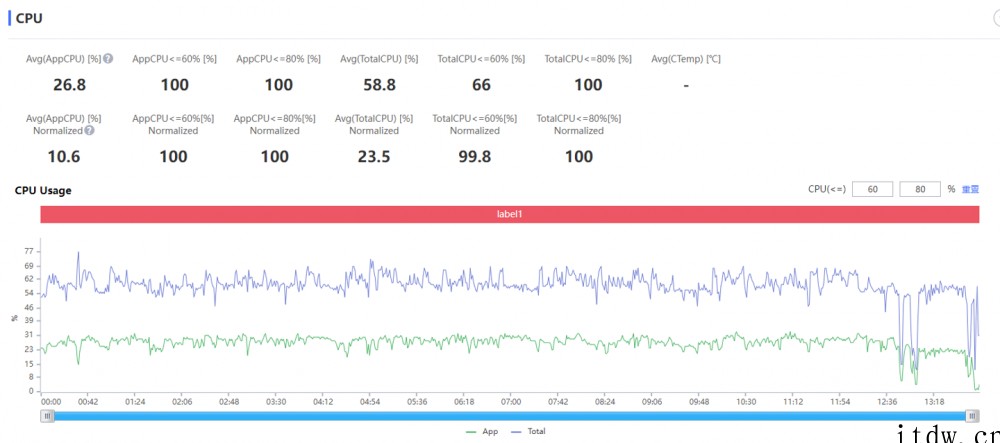The width and height of the screenshot is (1000, 443).
Task: Click the right handle of time range slider
Action: click(972, 415)
